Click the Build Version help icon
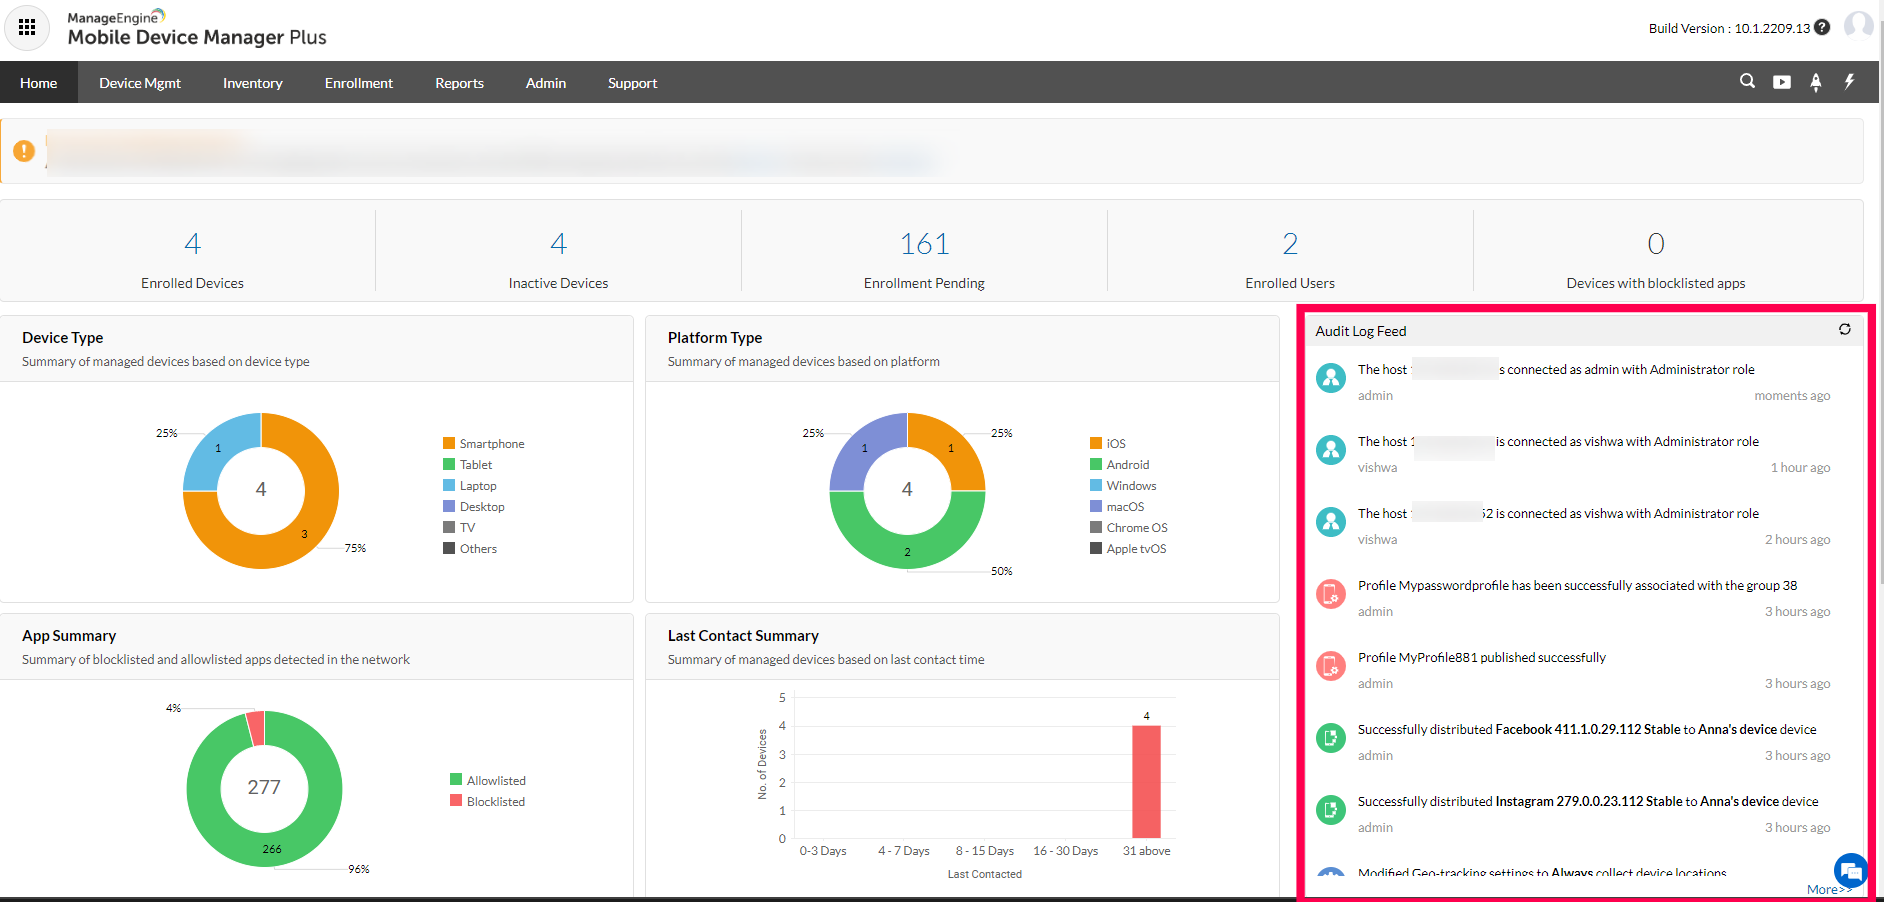 [1822, 28]
